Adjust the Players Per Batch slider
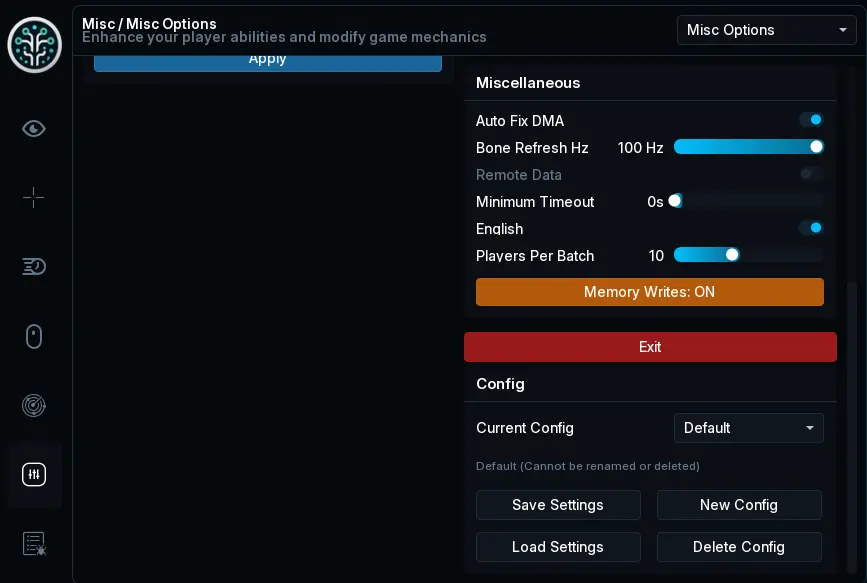The image size is (867, 583). tap(749, 255)
